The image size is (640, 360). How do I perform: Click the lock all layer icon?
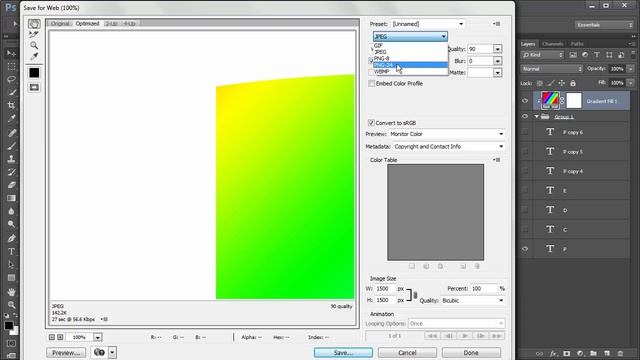click(x=573, y=83)
